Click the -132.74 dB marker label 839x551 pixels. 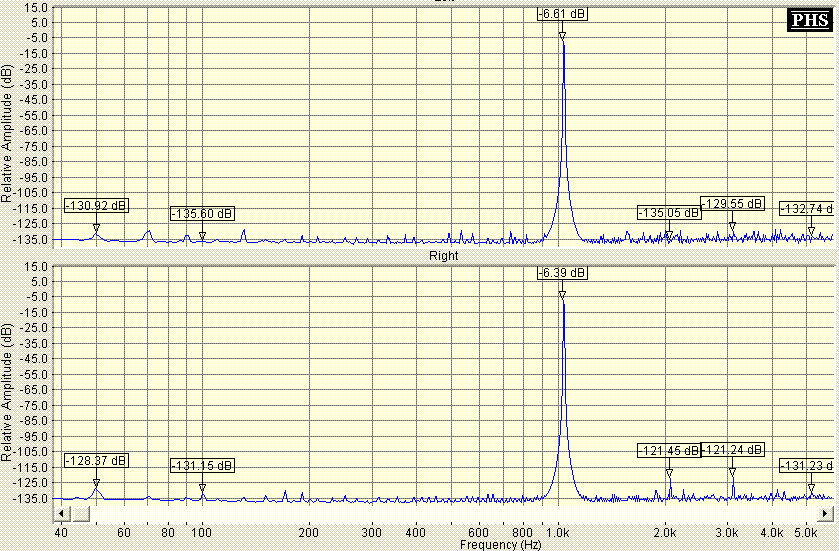(x=806, y=209)
